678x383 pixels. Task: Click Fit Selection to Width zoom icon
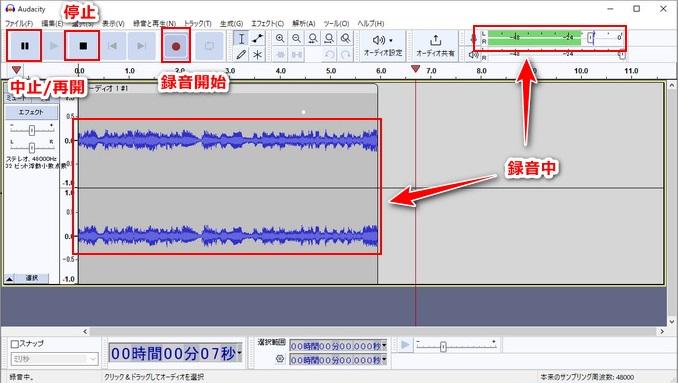pyautogui.click(x=313, y=38)
